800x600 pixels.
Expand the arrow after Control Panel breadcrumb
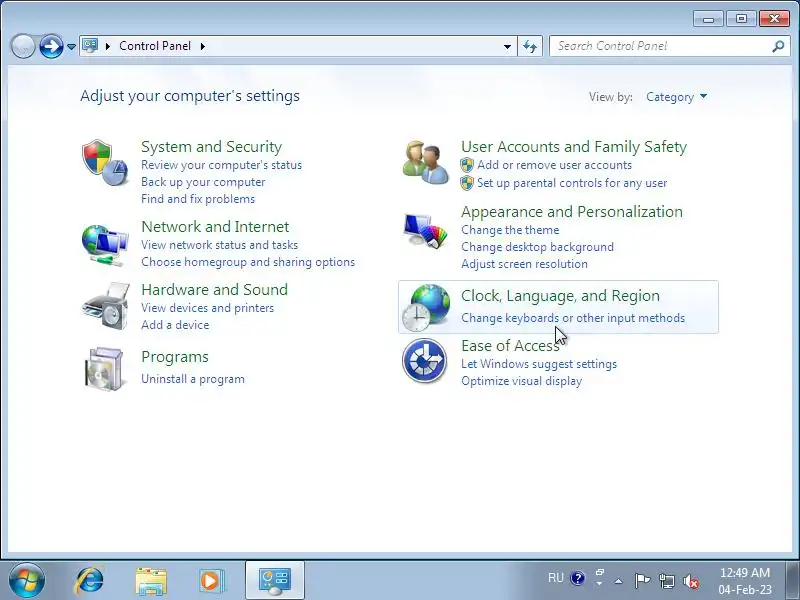203,46
